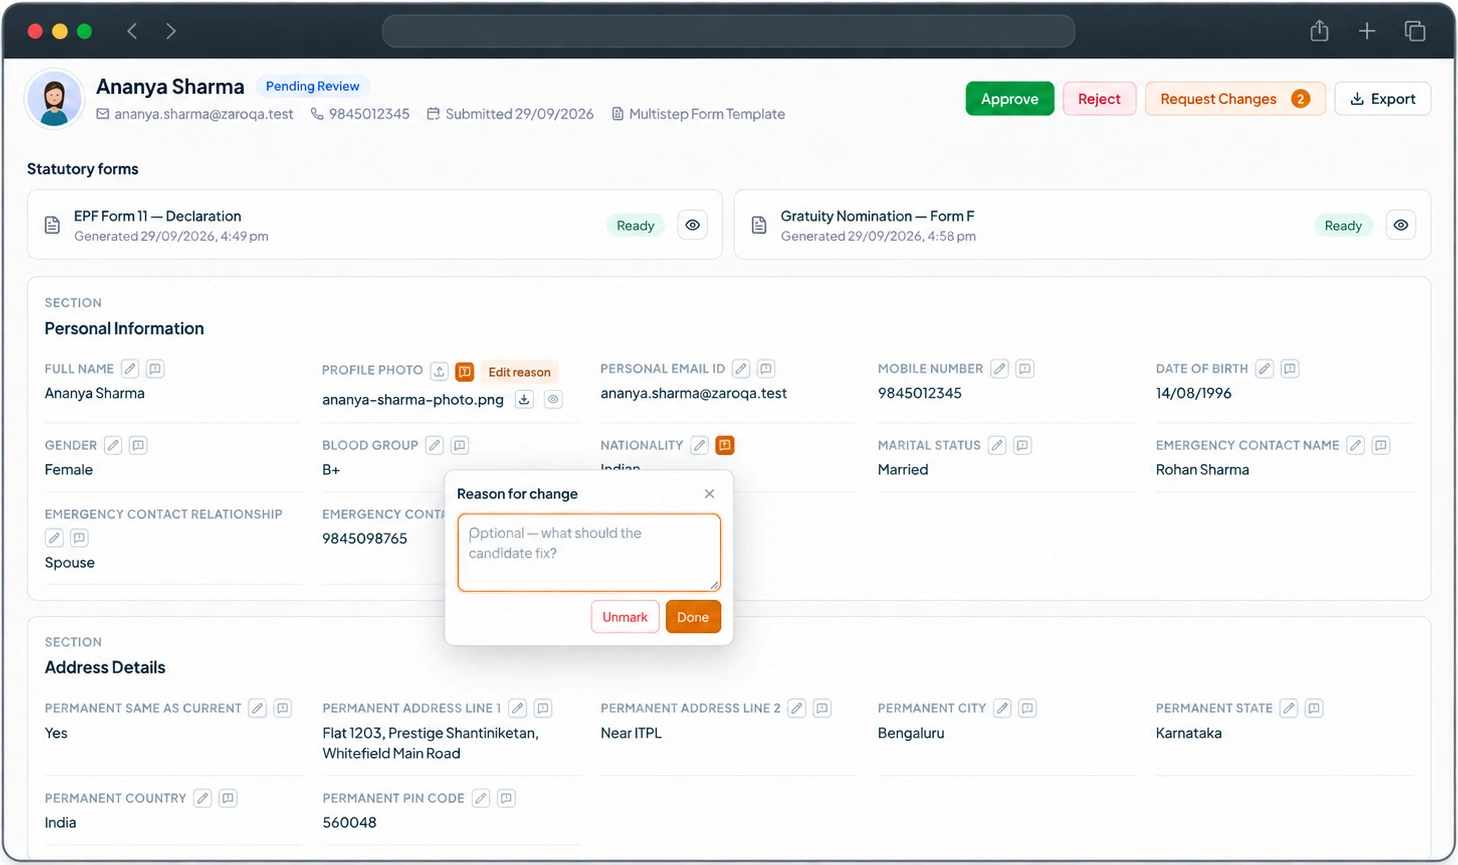Flag Date of Birth for changes

pyautogui.click(x=1290, y=369)
